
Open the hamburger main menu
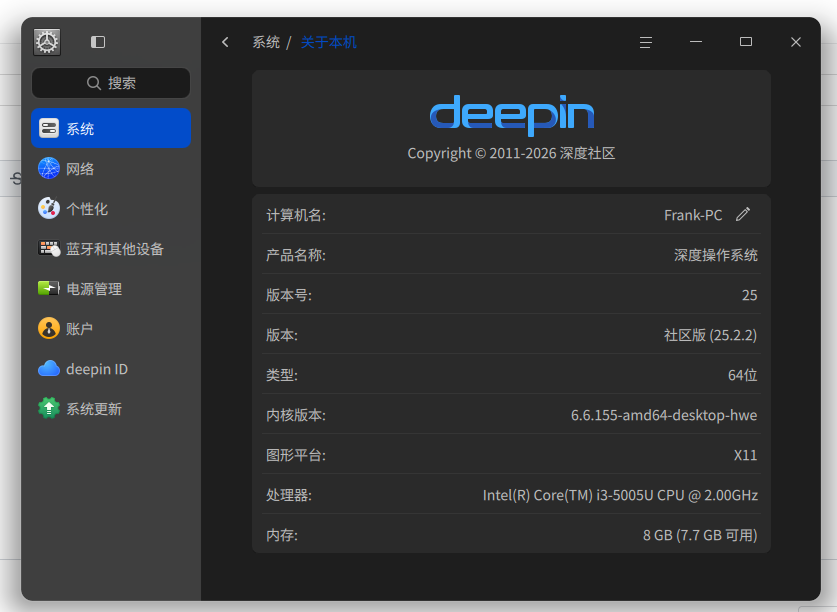click(645, 42)
